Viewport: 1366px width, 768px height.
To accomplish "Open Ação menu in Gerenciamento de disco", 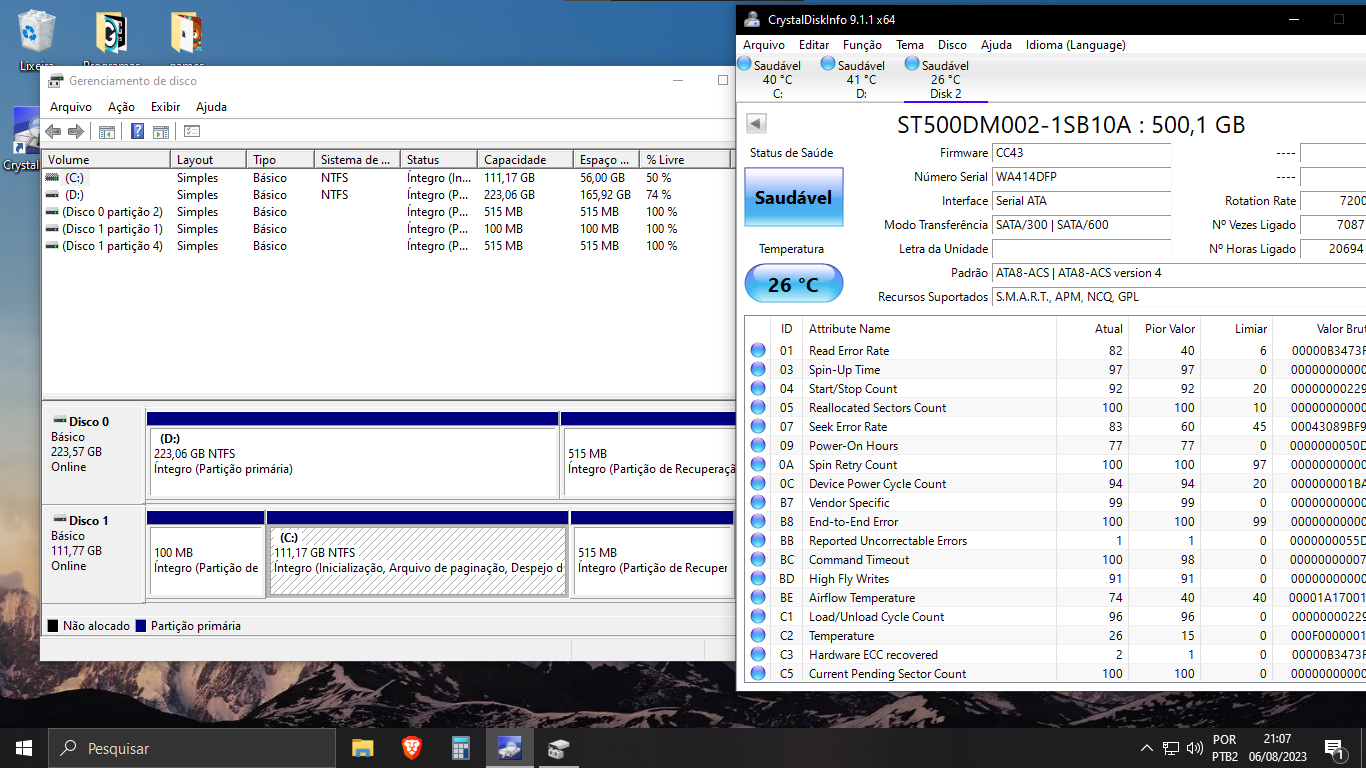I will (x=121, y=107).
